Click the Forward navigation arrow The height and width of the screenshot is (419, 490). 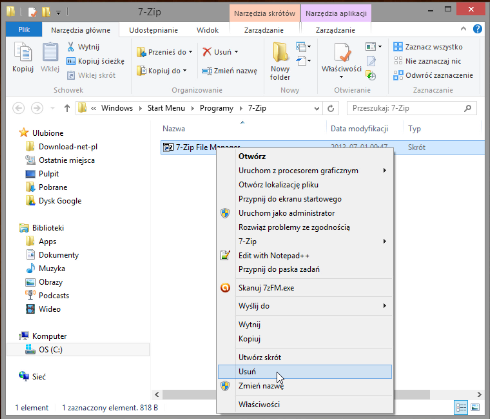pos(37,108)
